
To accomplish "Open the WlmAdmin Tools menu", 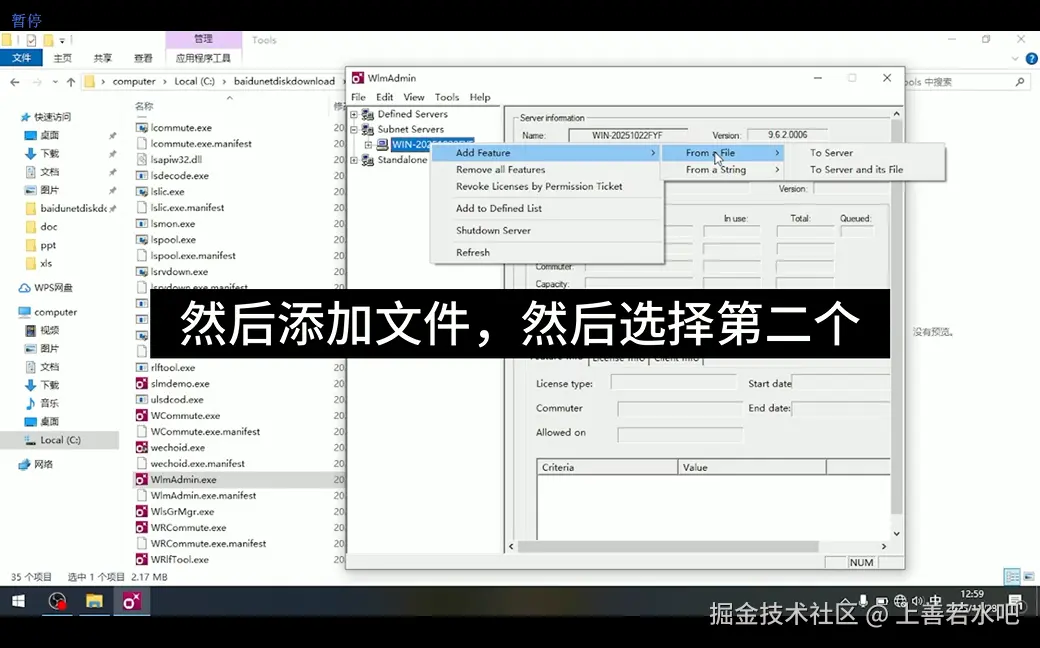I will 446,97.
